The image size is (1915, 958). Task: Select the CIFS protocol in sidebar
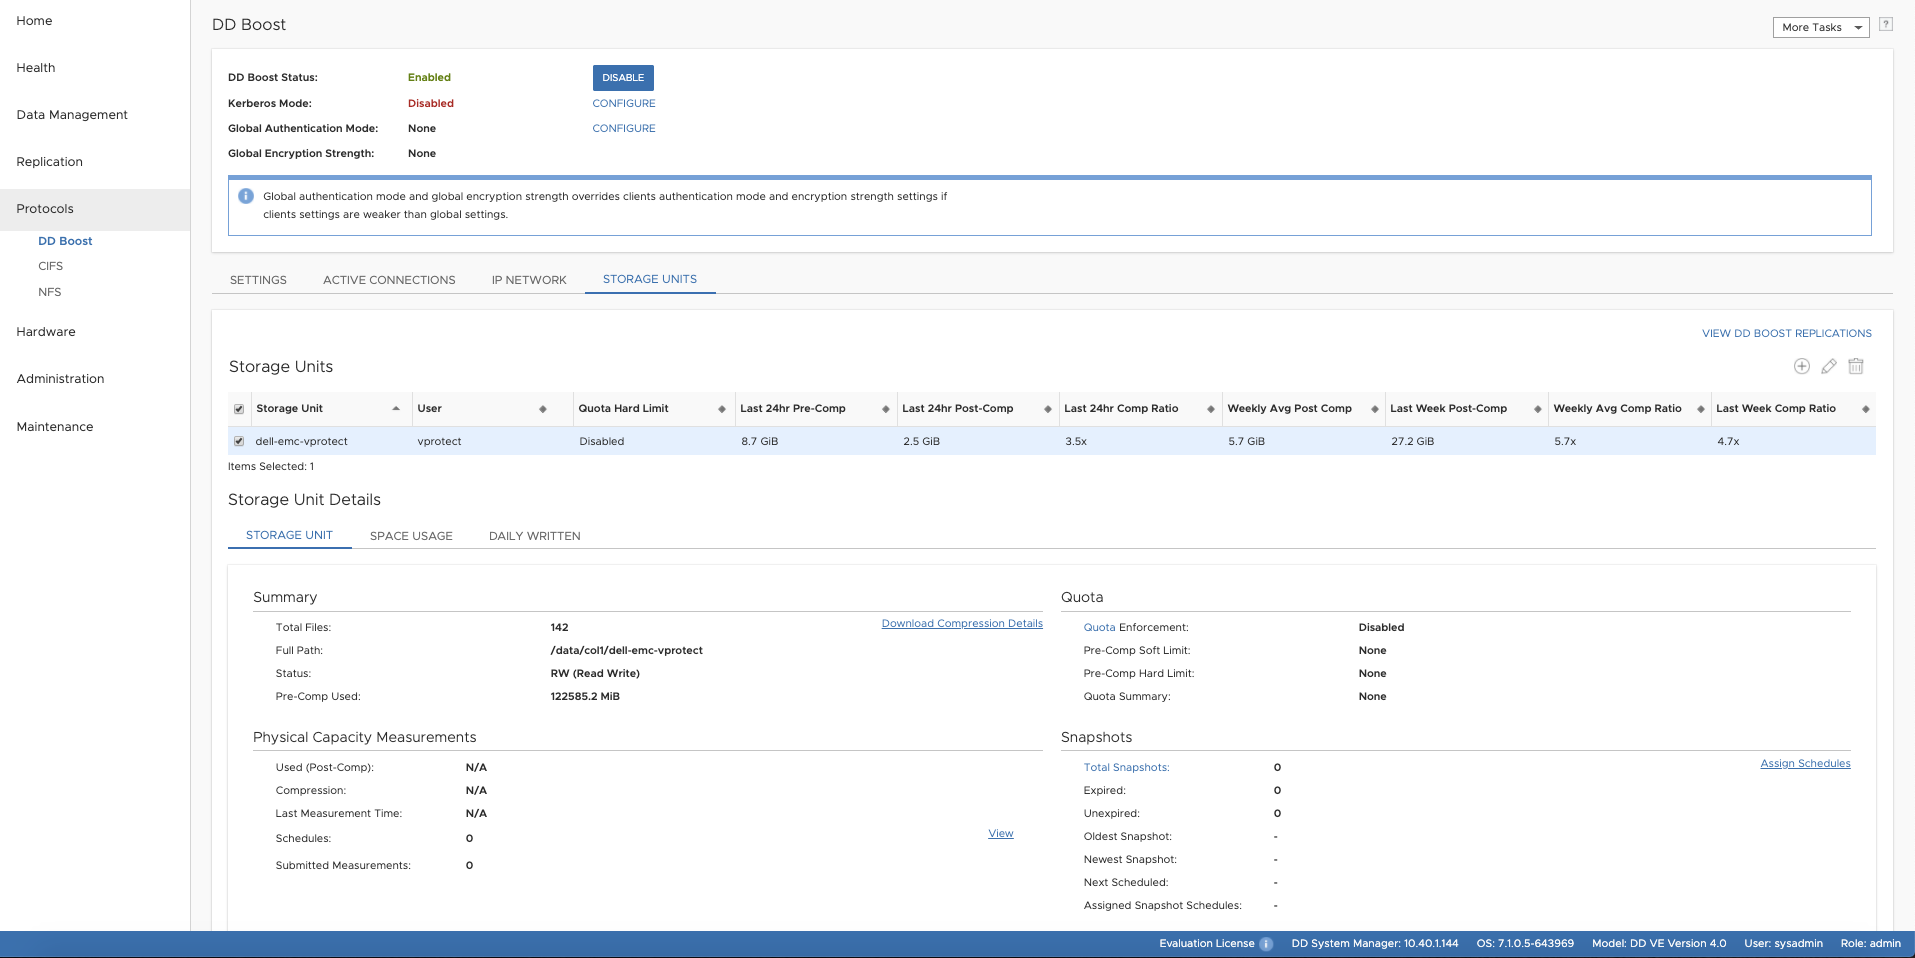click(50, 266)
